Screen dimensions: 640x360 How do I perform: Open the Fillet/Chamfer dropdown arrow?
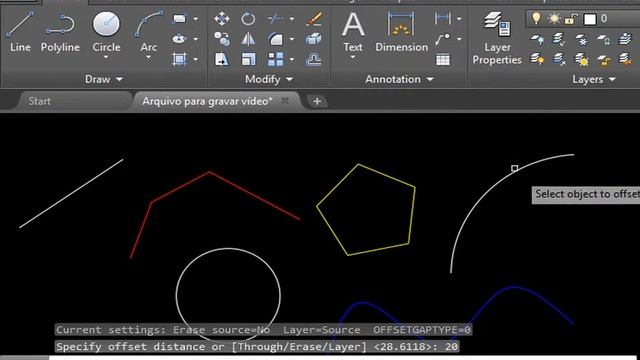pyautogui.click(x=291, y=39)
